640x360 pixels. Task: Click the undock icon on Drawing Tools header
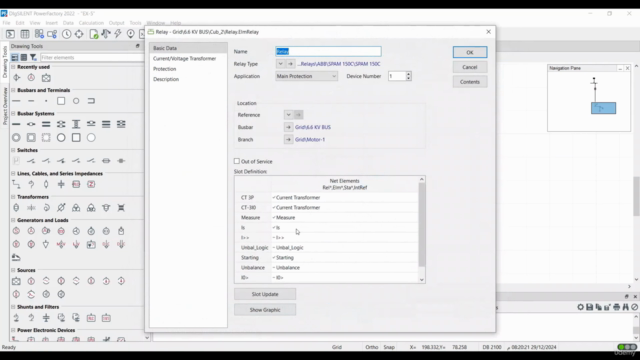pyautogui.click(x=138, y=46)
